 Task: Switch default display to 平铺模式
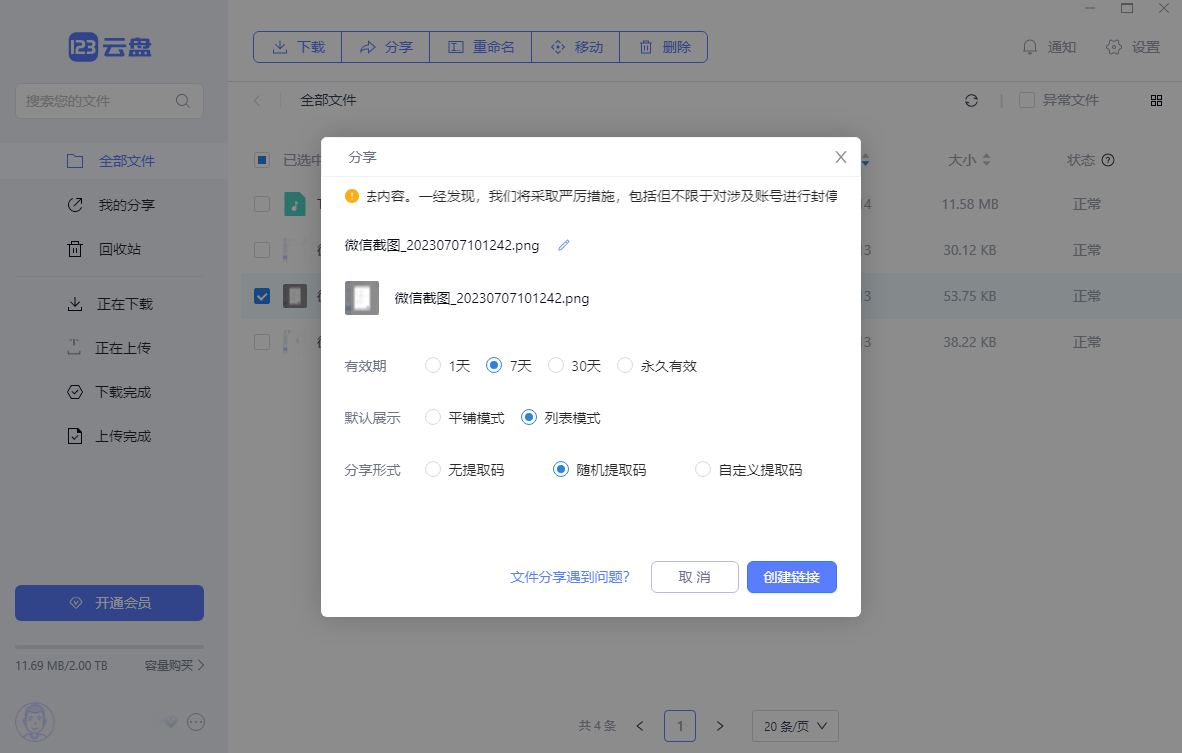[432, 417]
